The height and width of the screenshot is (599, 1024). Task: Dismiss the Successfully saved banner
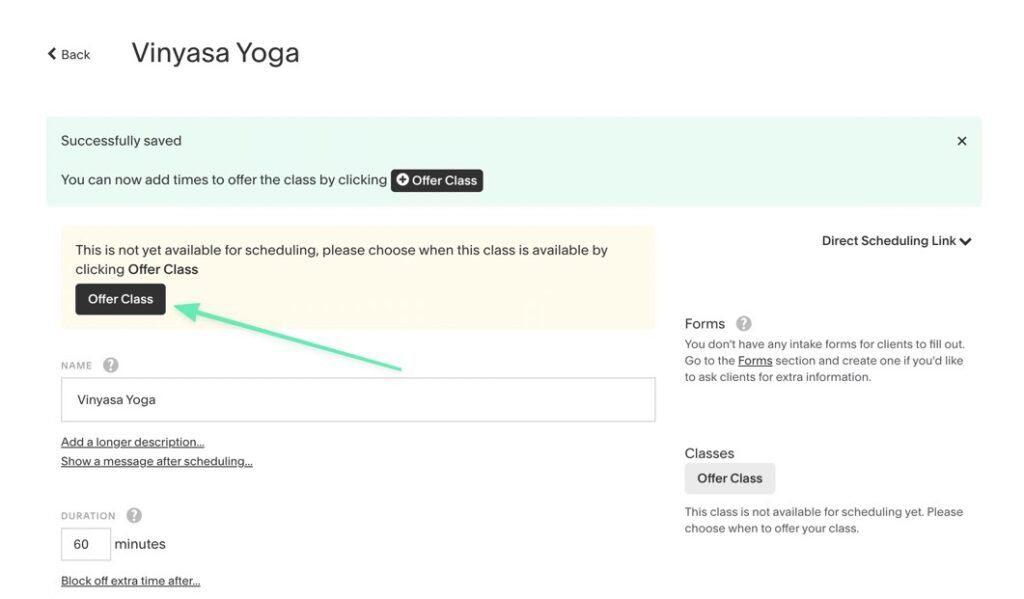pos(961,140)
